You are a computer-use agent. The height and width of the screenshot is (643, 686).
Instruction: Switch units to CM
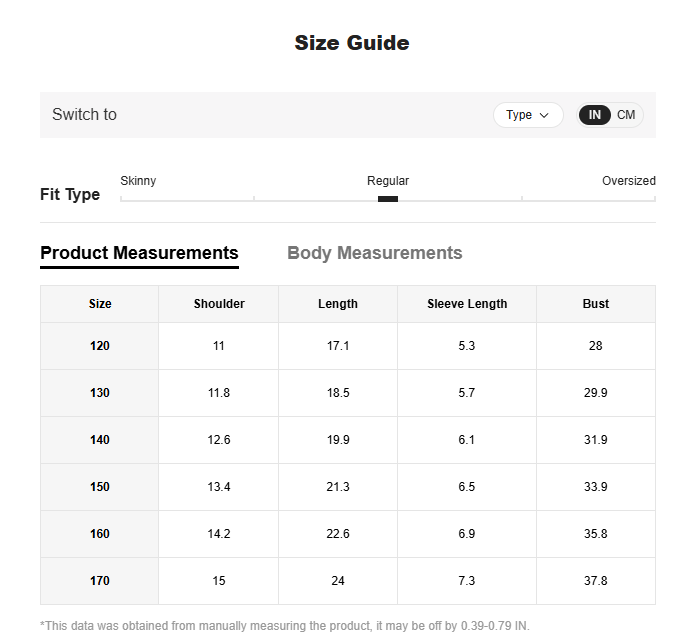coord(626,115)
